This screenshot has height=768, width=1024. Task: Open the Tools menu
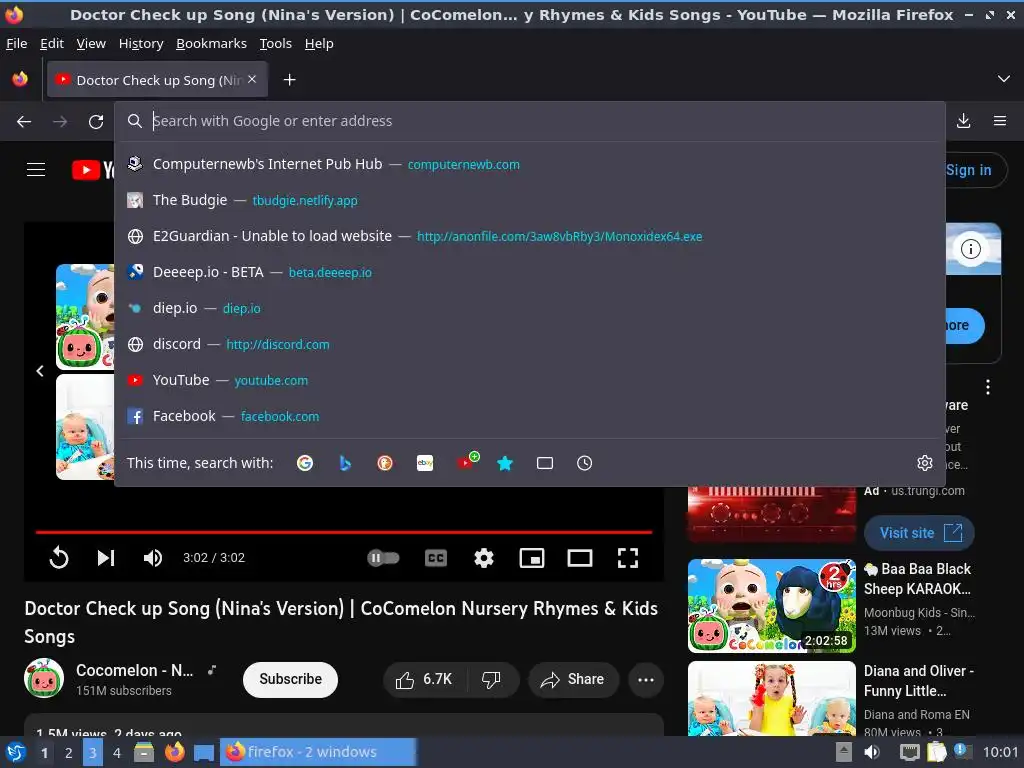pyautogui.click(x=276, y=44)
